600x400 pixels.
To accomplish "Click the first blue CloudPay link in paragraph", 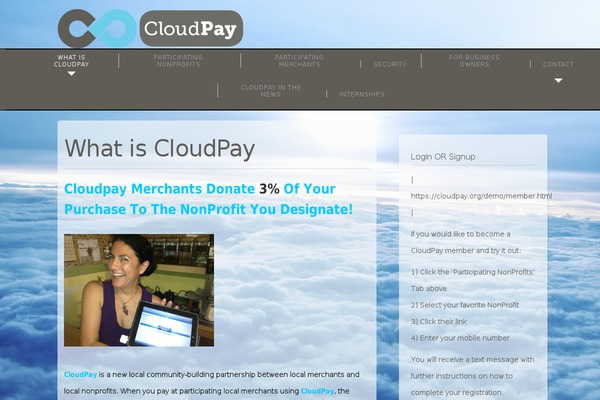I will click(x=80, y=374).
